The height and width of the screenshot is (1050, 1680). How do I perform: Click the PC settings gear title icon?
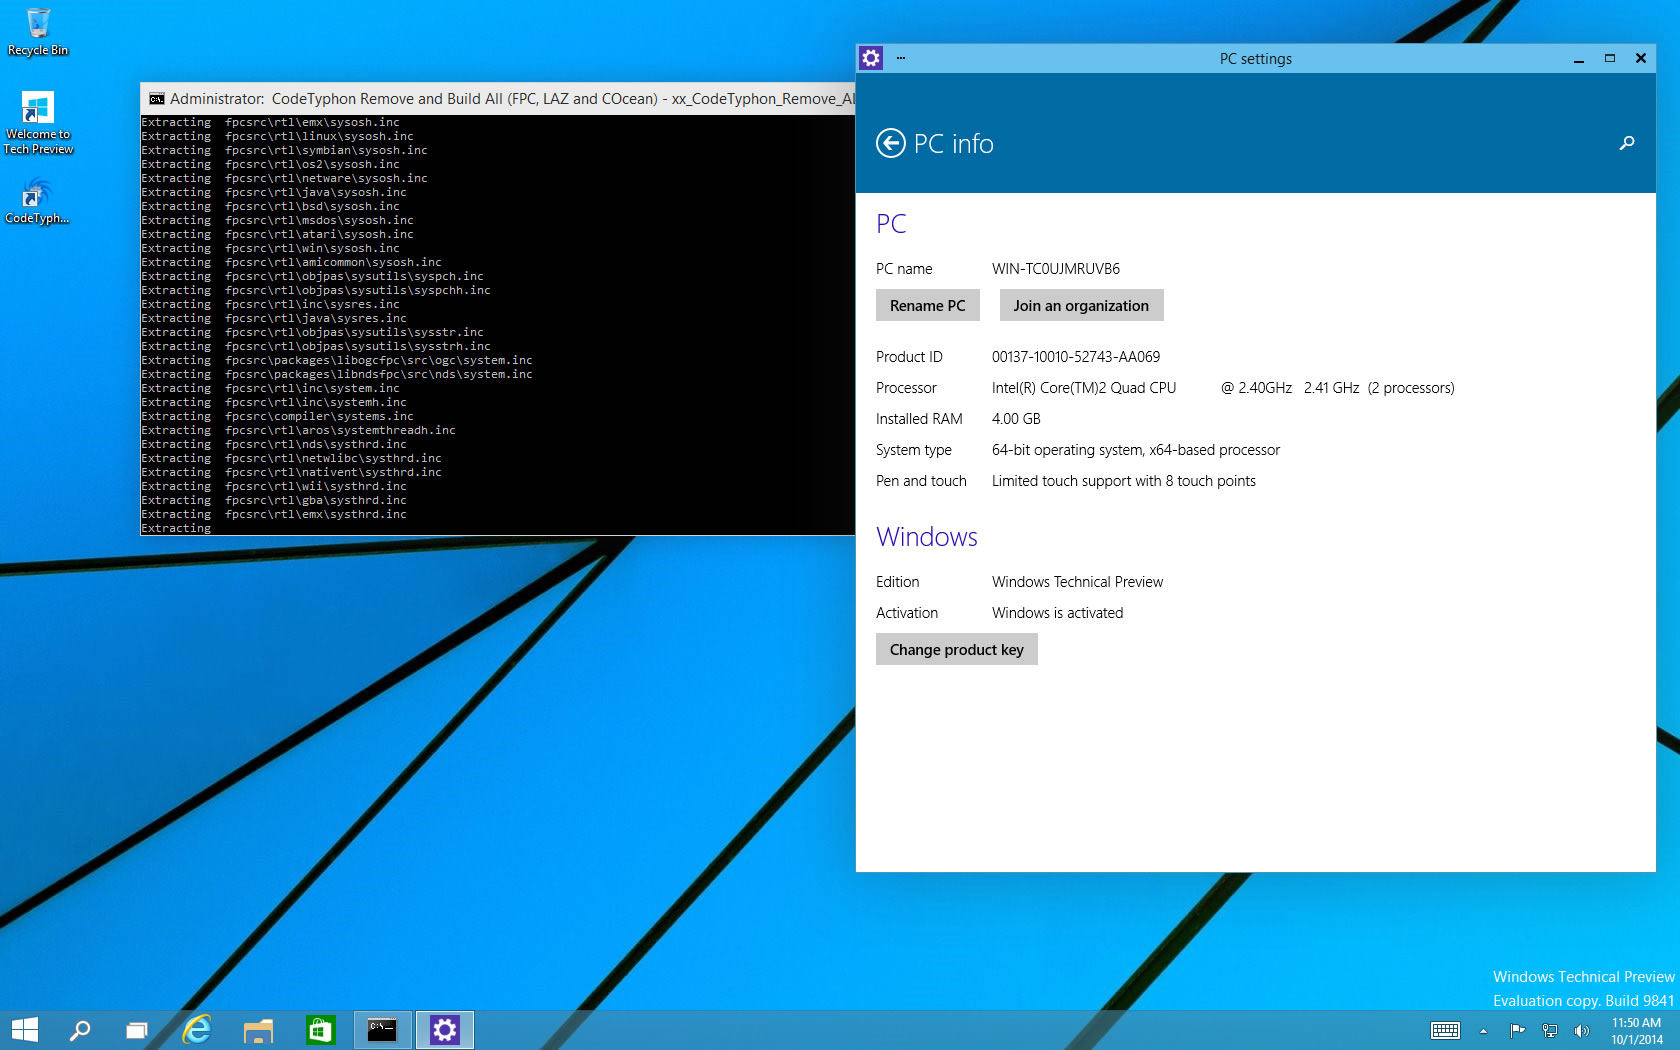pos(871,58)
